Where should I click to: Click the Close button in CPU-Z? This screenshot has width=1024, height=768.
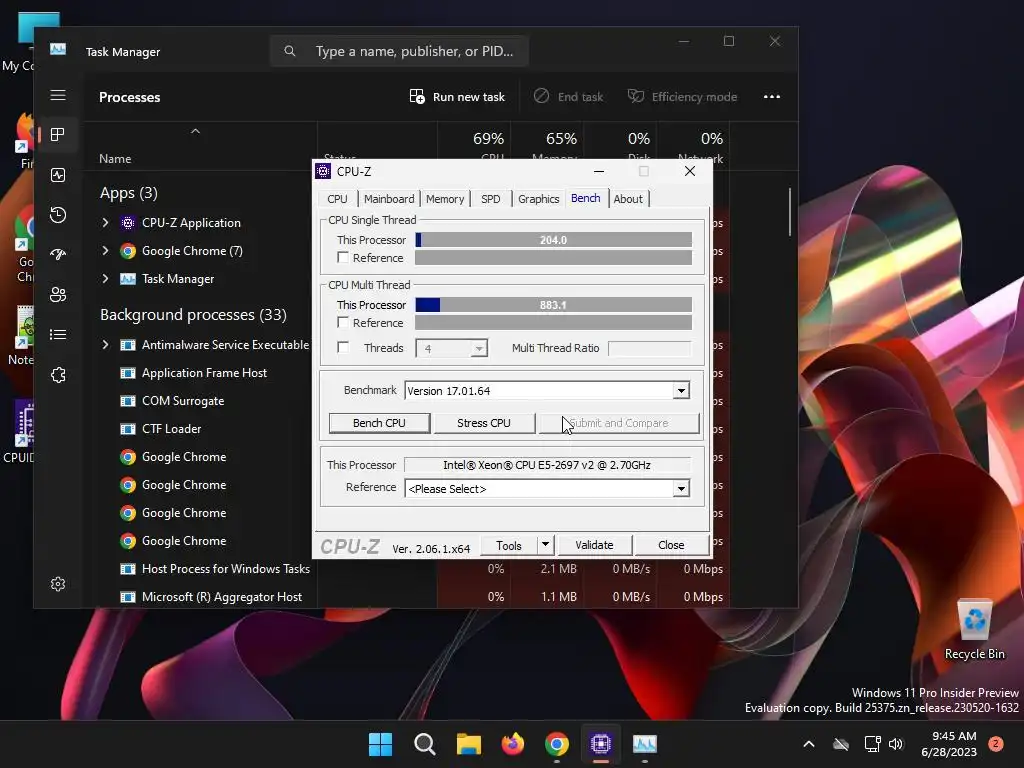(x=671, y=545)
